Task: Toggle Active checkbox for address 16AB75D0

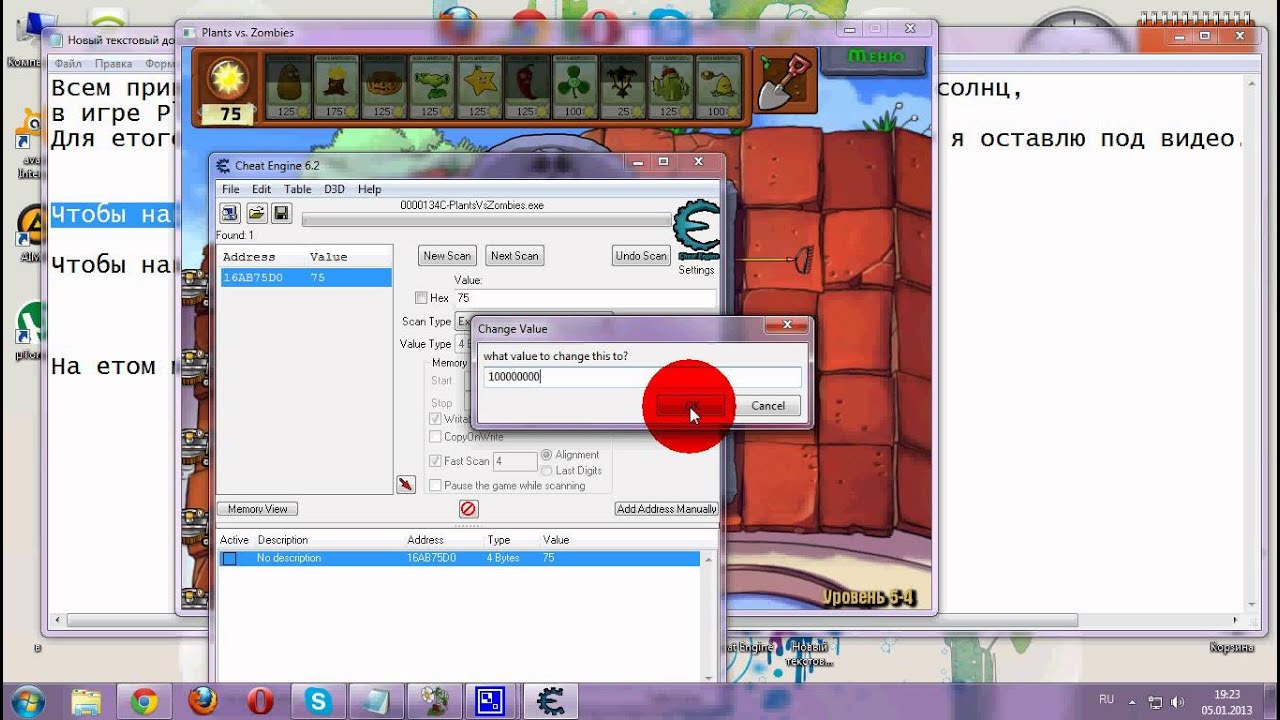Action: tap(229, 558)
